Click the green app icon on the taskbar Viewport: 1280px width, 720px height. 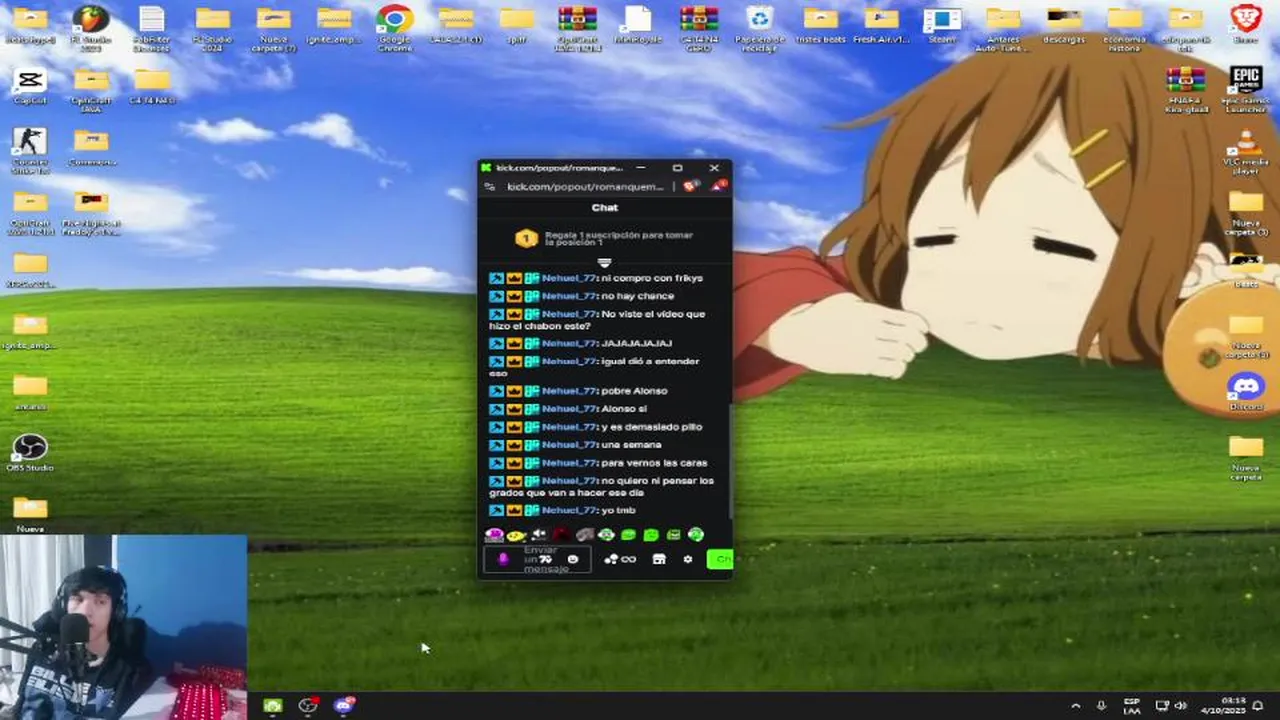[273, 706]
